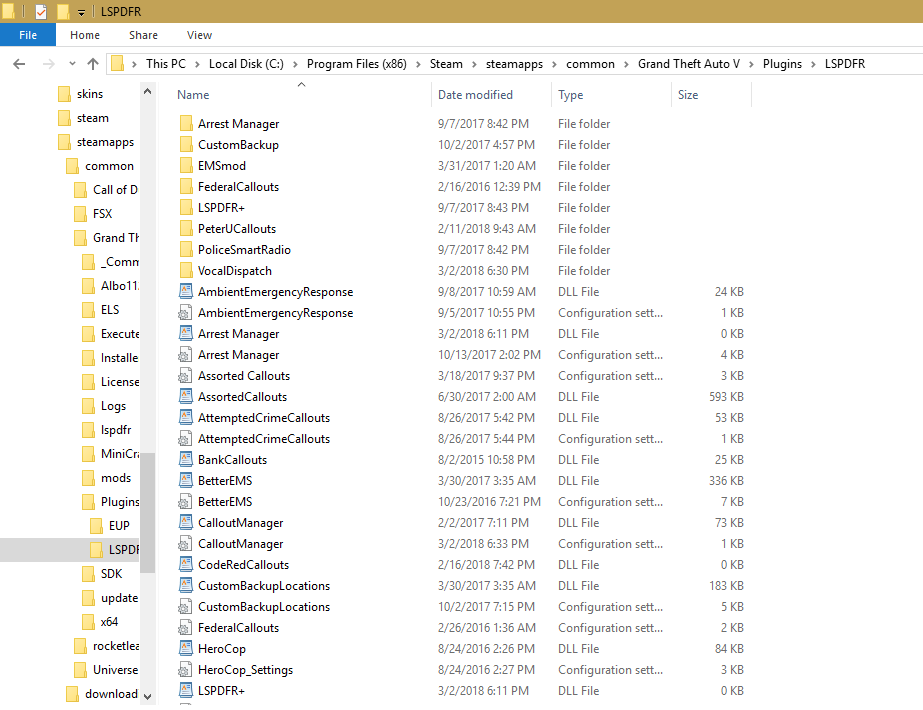The width and height of the screenshot is (923, 710).
Task: Open the steamapps folder in the tree
Action: (x=105, y=142)
